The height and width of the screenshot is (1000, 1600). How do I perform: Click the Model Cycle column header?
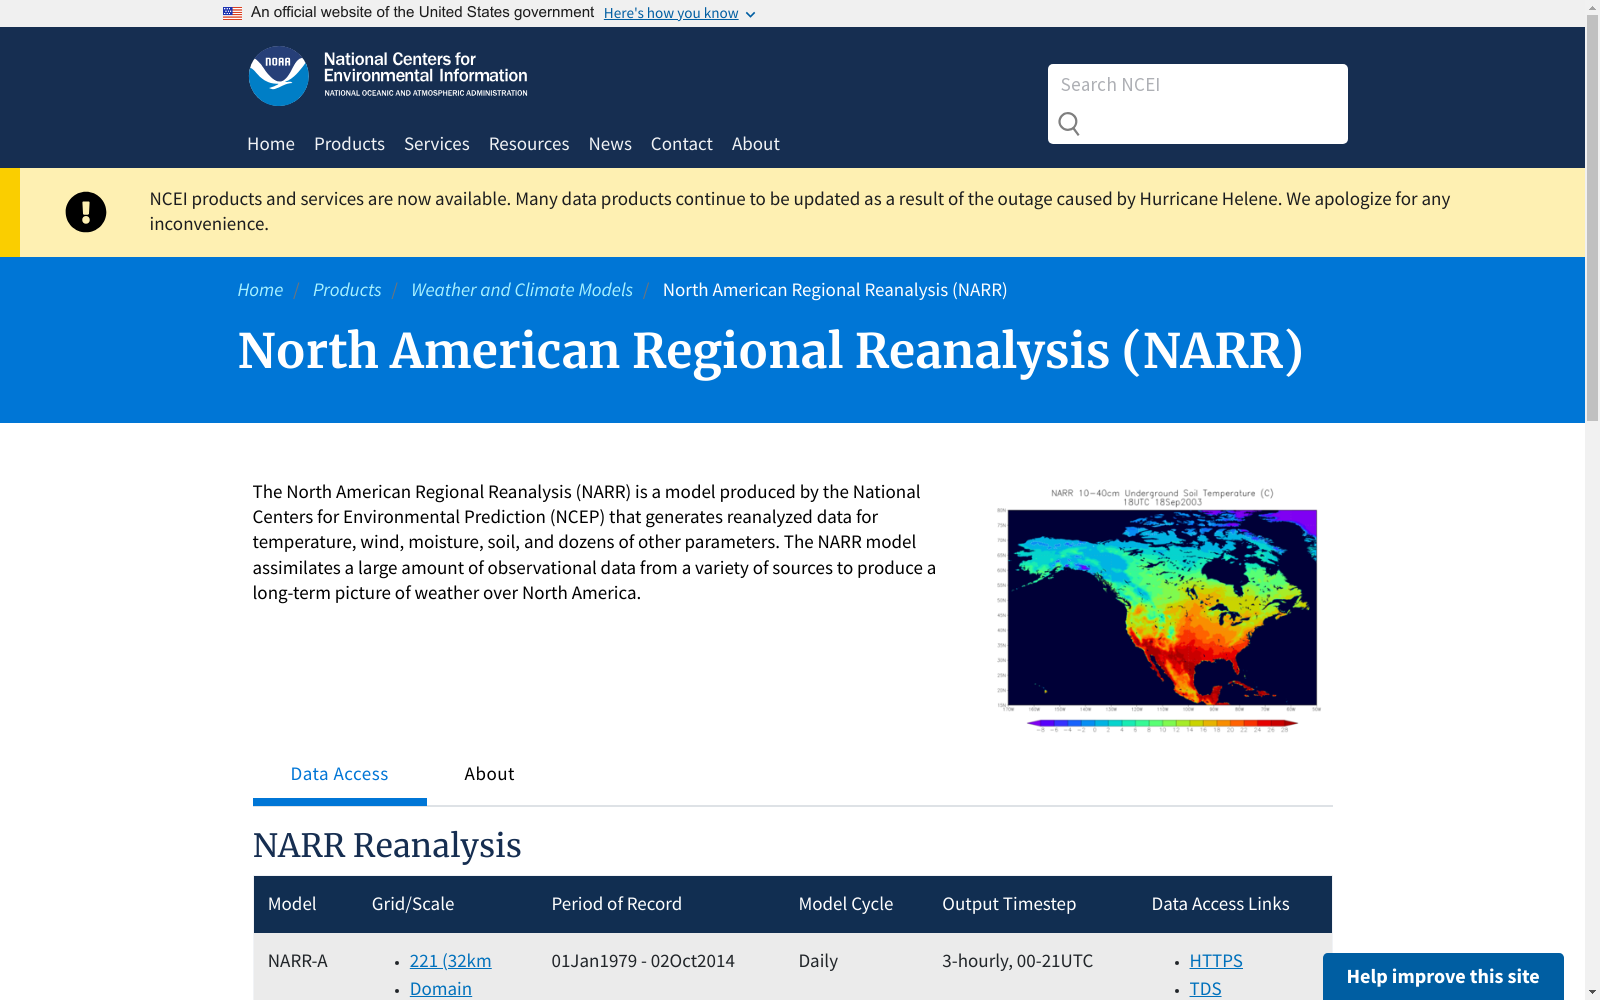coord(846,904)
